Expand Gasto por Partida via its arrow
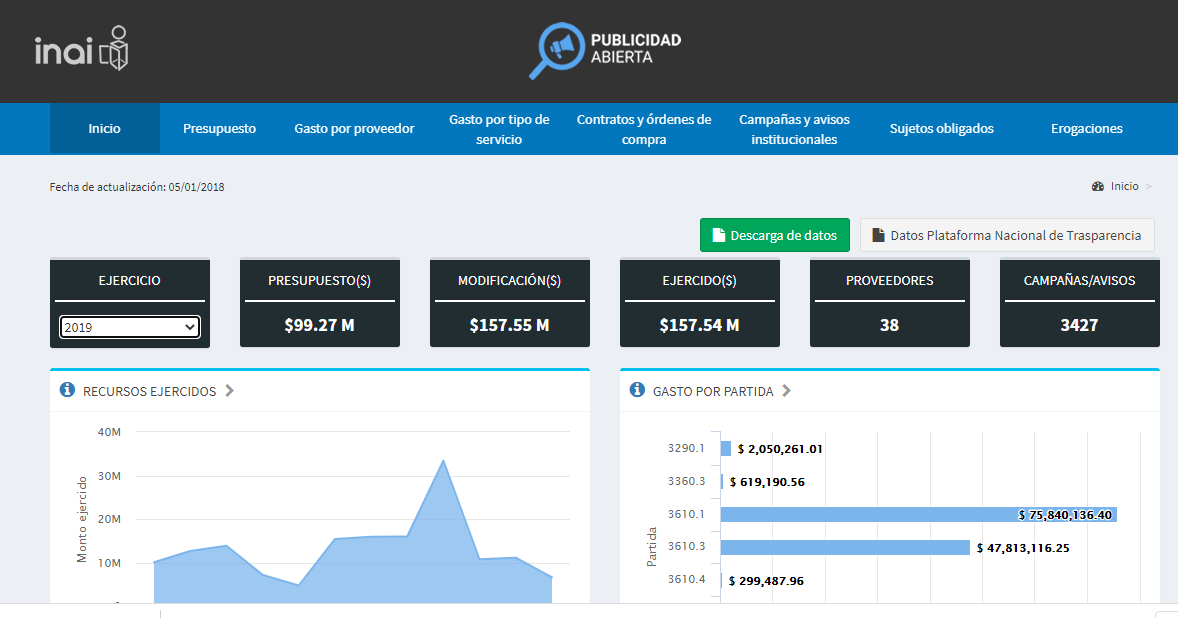 (785, 391)
